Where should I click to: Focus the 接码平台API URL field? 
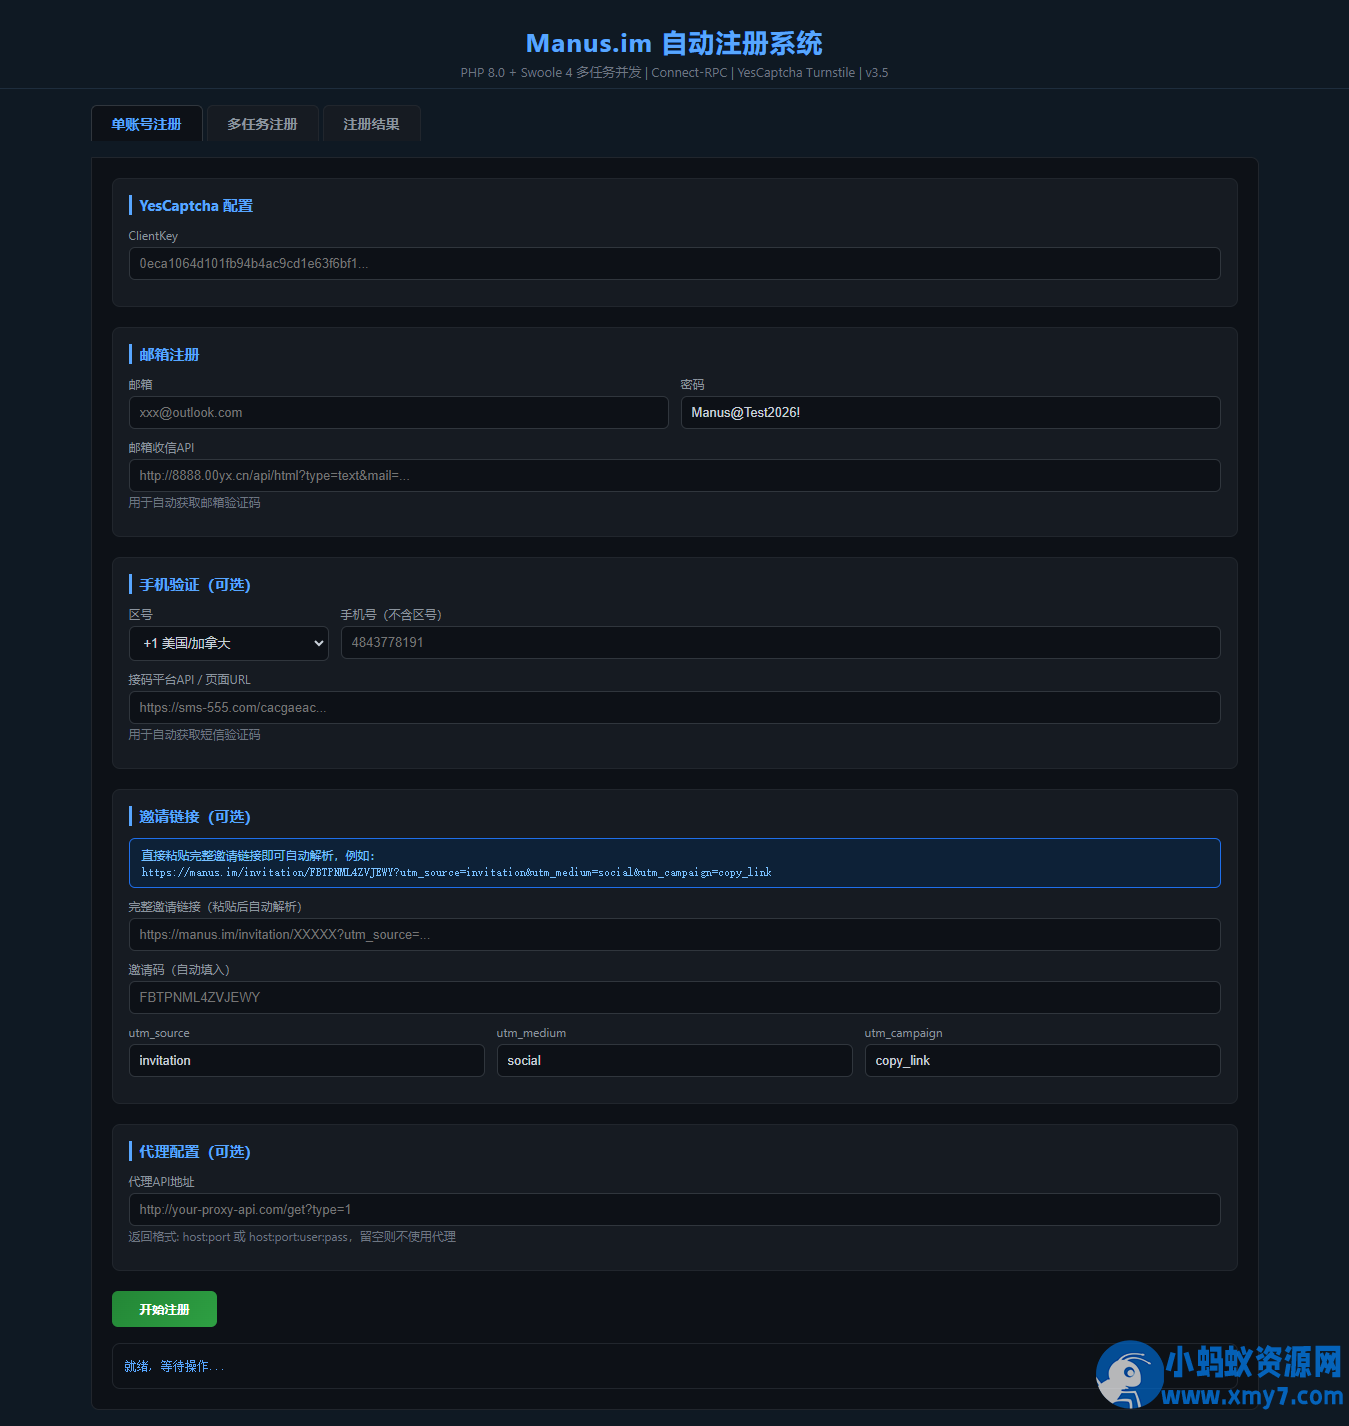[674, 708]
